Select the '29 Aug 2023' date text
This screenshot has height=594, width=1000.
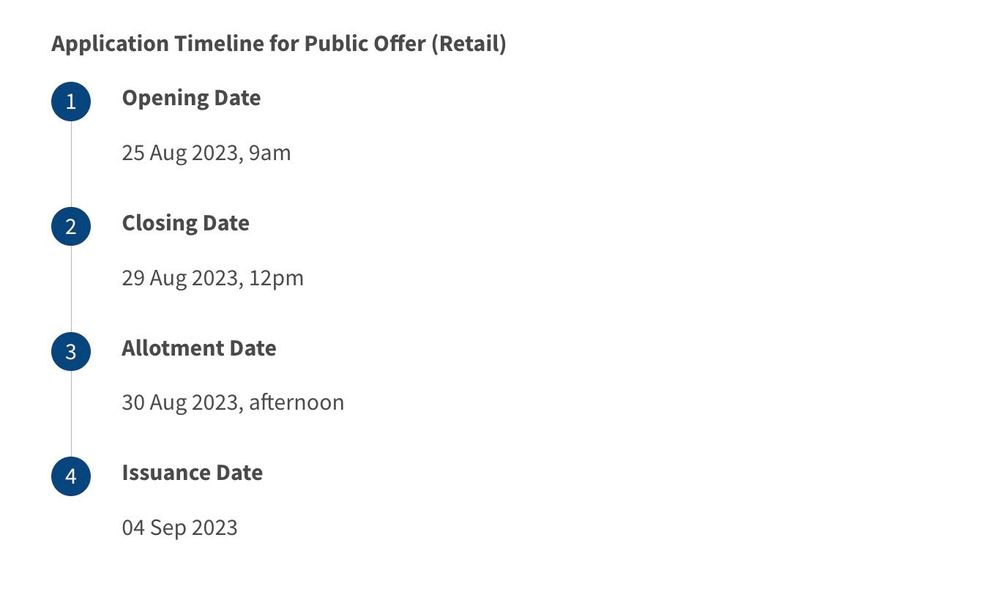(x=180, y=278)
